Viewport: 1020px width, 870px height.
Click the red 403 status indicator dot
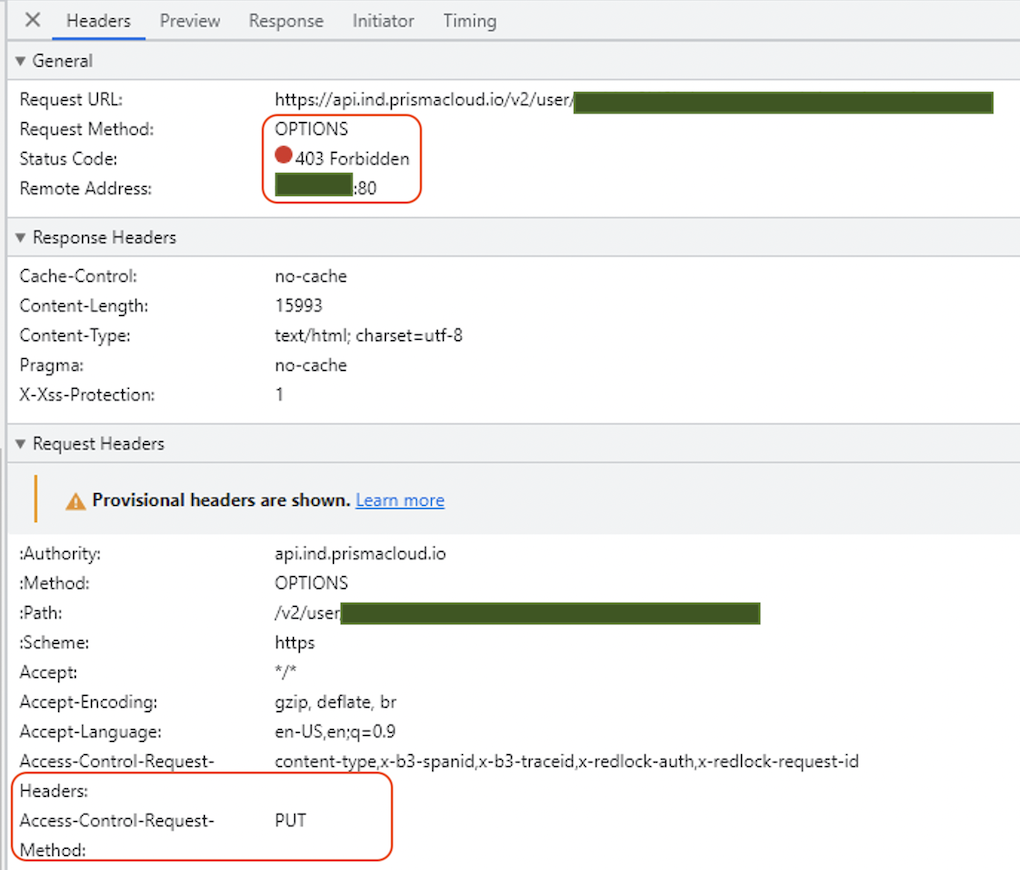(x=283, y=157)
